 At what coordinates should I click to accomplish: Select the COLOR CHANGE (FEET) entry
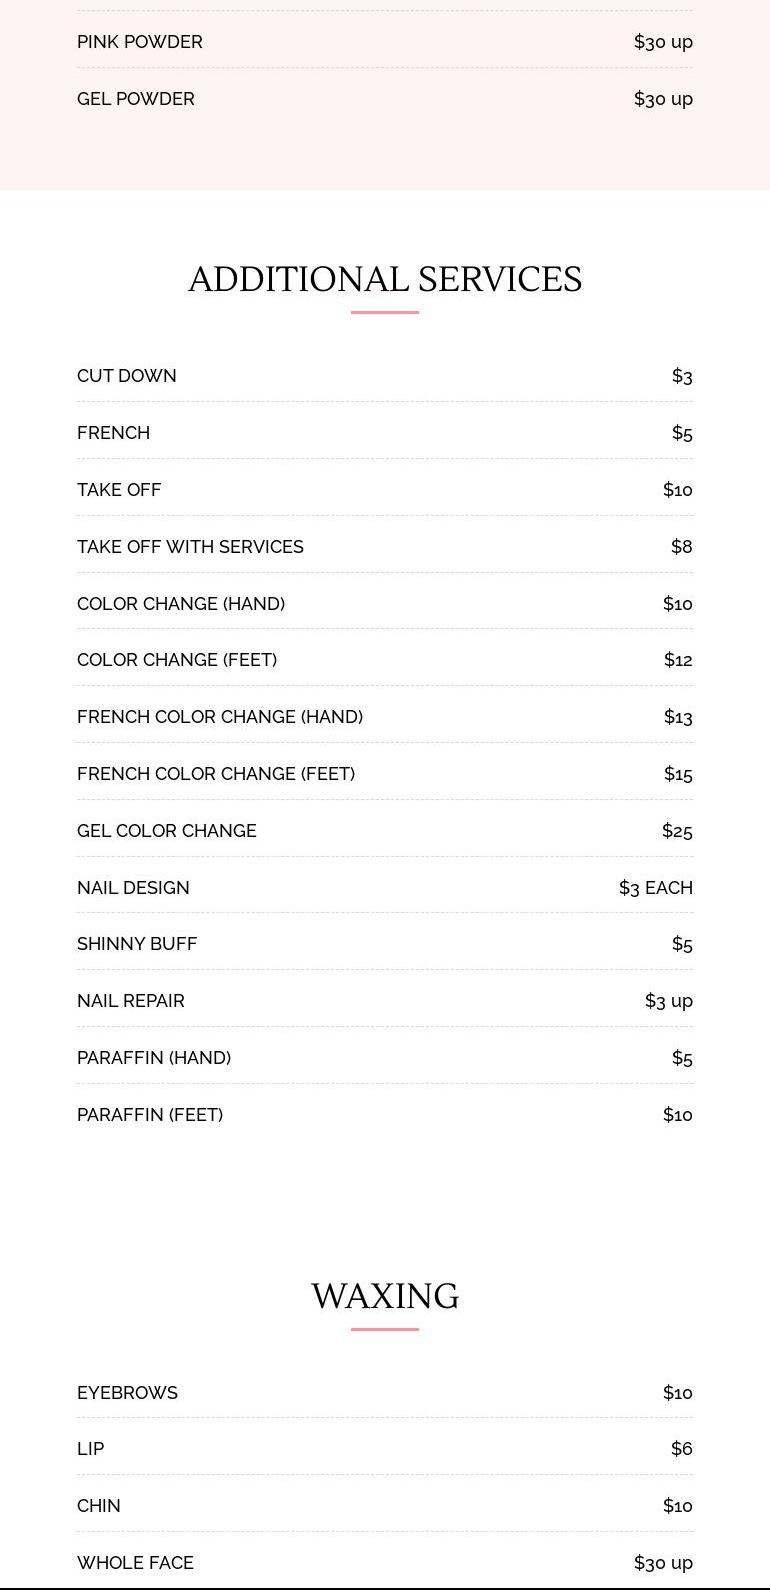click(177, 660)
